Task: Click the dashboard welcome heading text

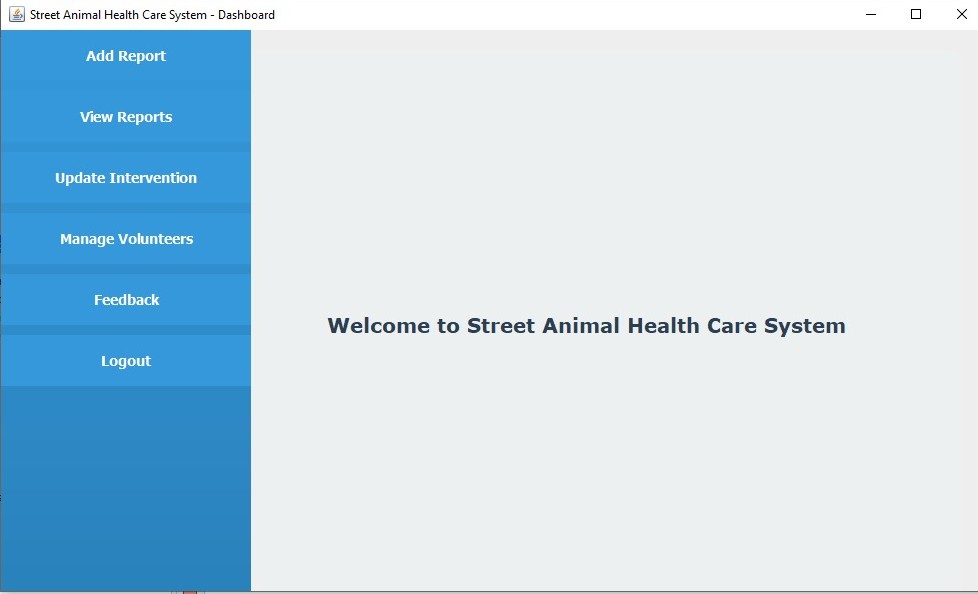Action: pyautogui.click(x=586, y=325)
